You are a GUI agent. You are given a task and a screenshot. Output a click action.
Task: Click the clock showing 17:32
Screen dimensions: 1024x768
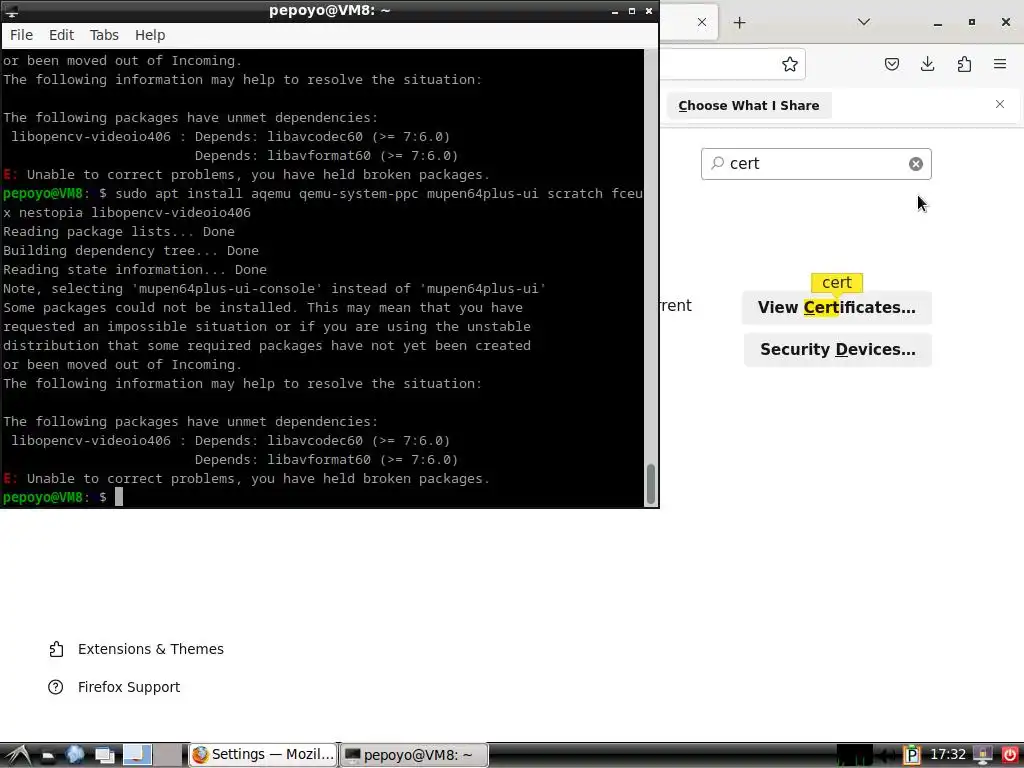click(948, 755)
